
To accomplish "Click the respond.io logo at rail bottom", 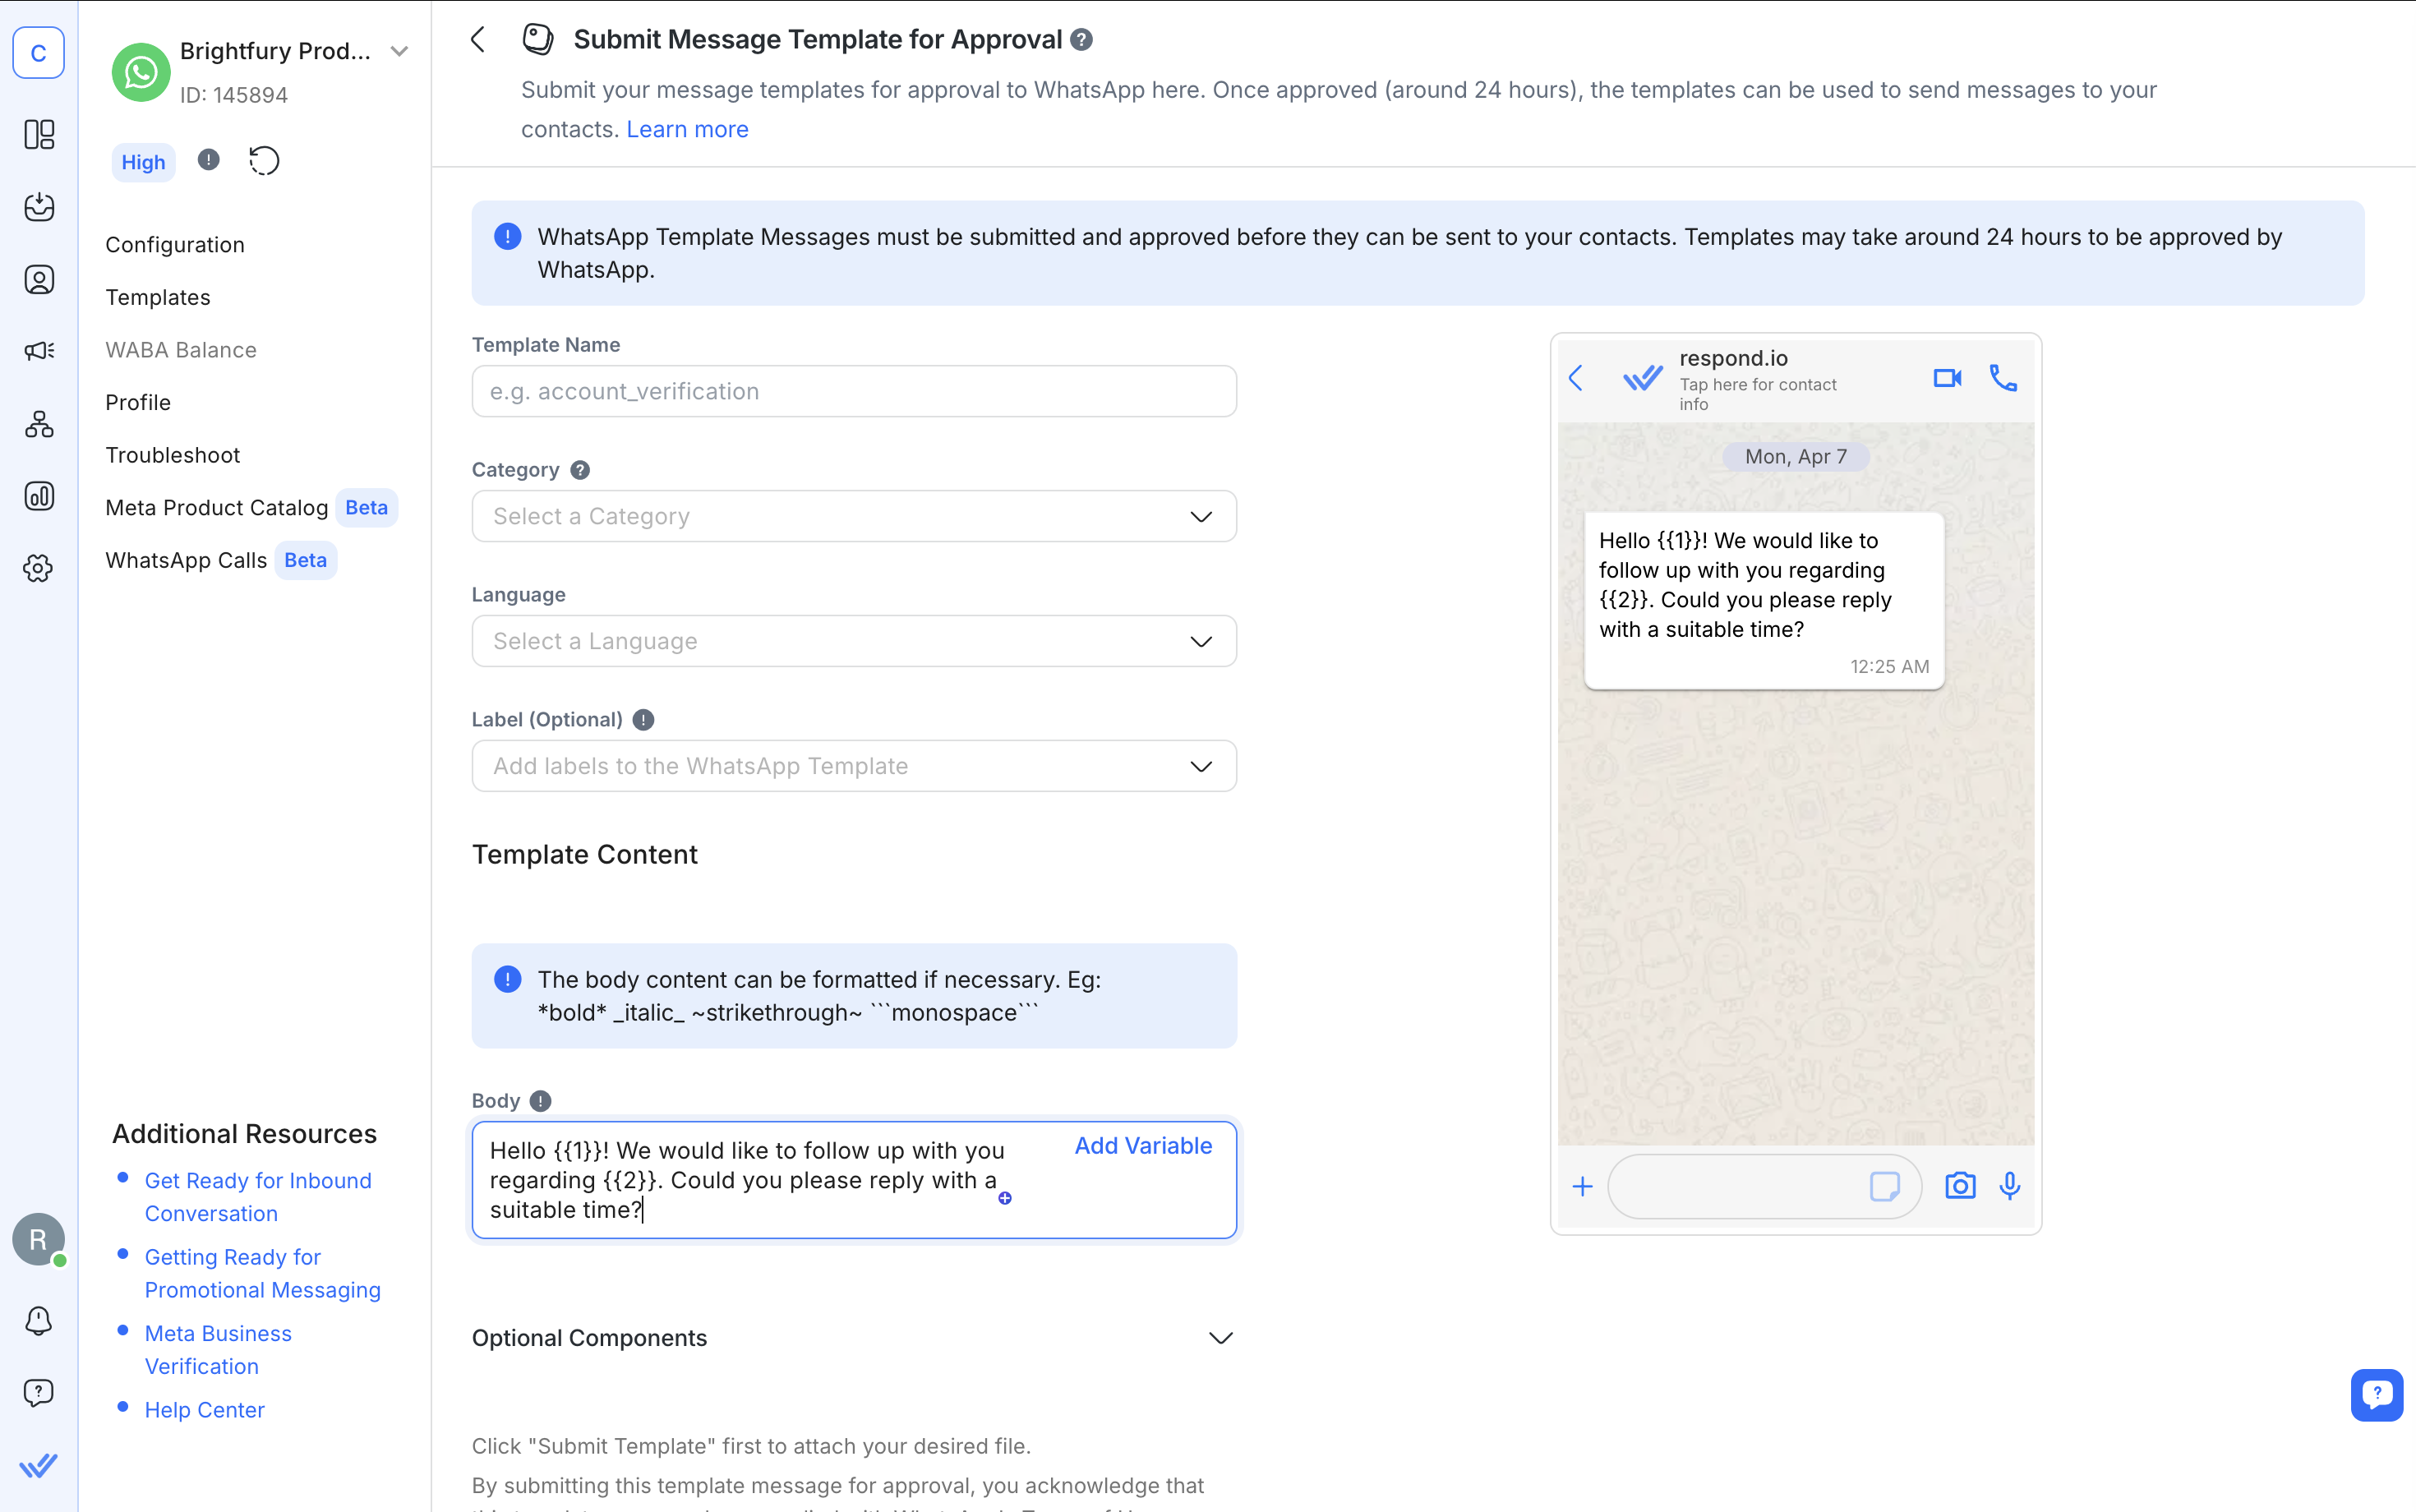I will click(x=38, y=1465).
